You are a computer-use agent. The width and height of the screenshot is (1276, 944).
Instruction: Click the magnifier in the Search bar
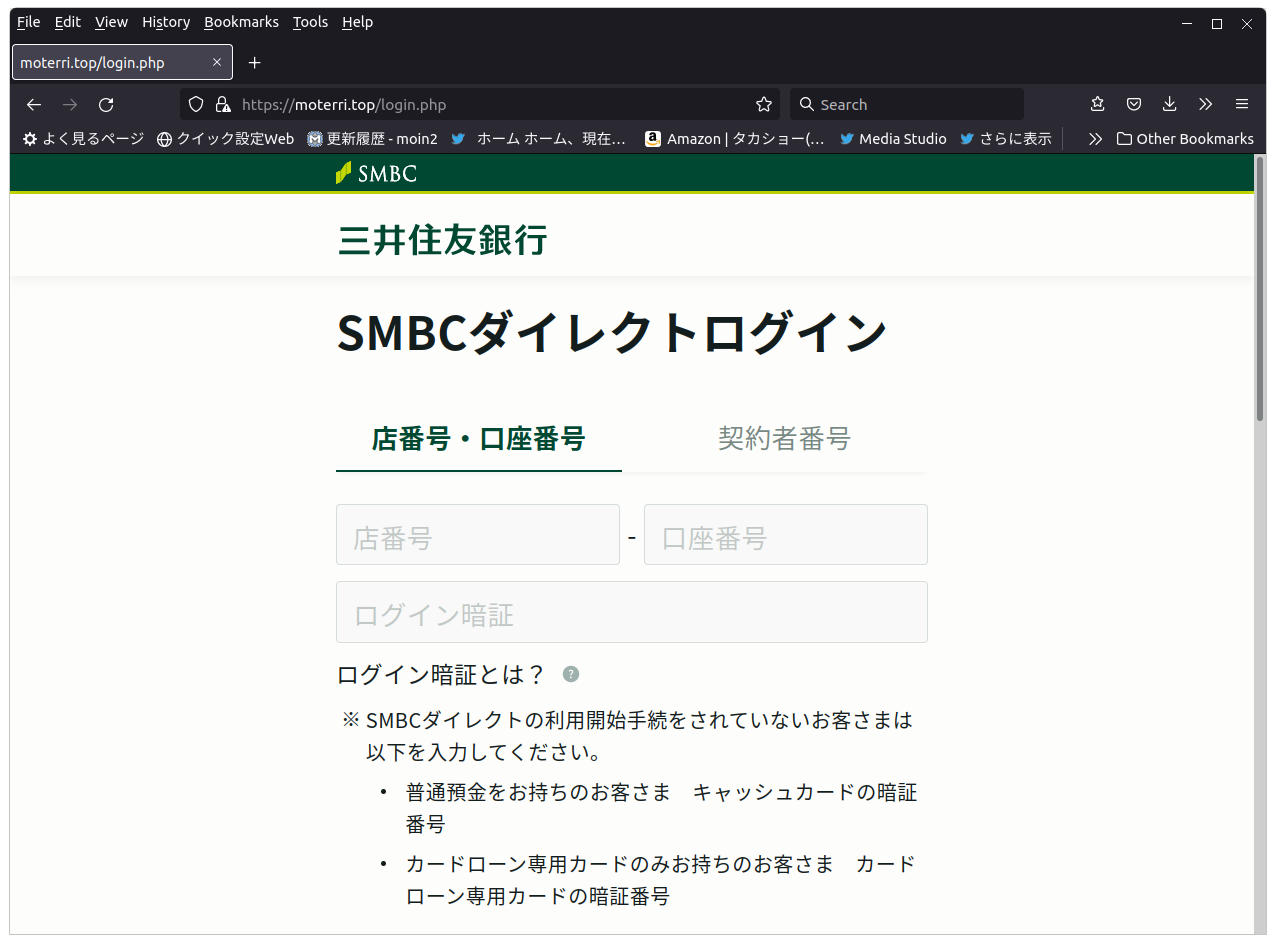(x=806, y=104)
